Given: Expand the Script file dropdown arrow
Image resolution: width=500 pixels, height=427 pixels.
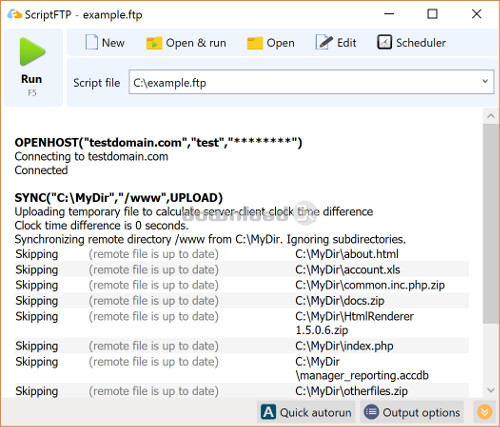Looking at the screenshot, I should click(x=485, y=81).
